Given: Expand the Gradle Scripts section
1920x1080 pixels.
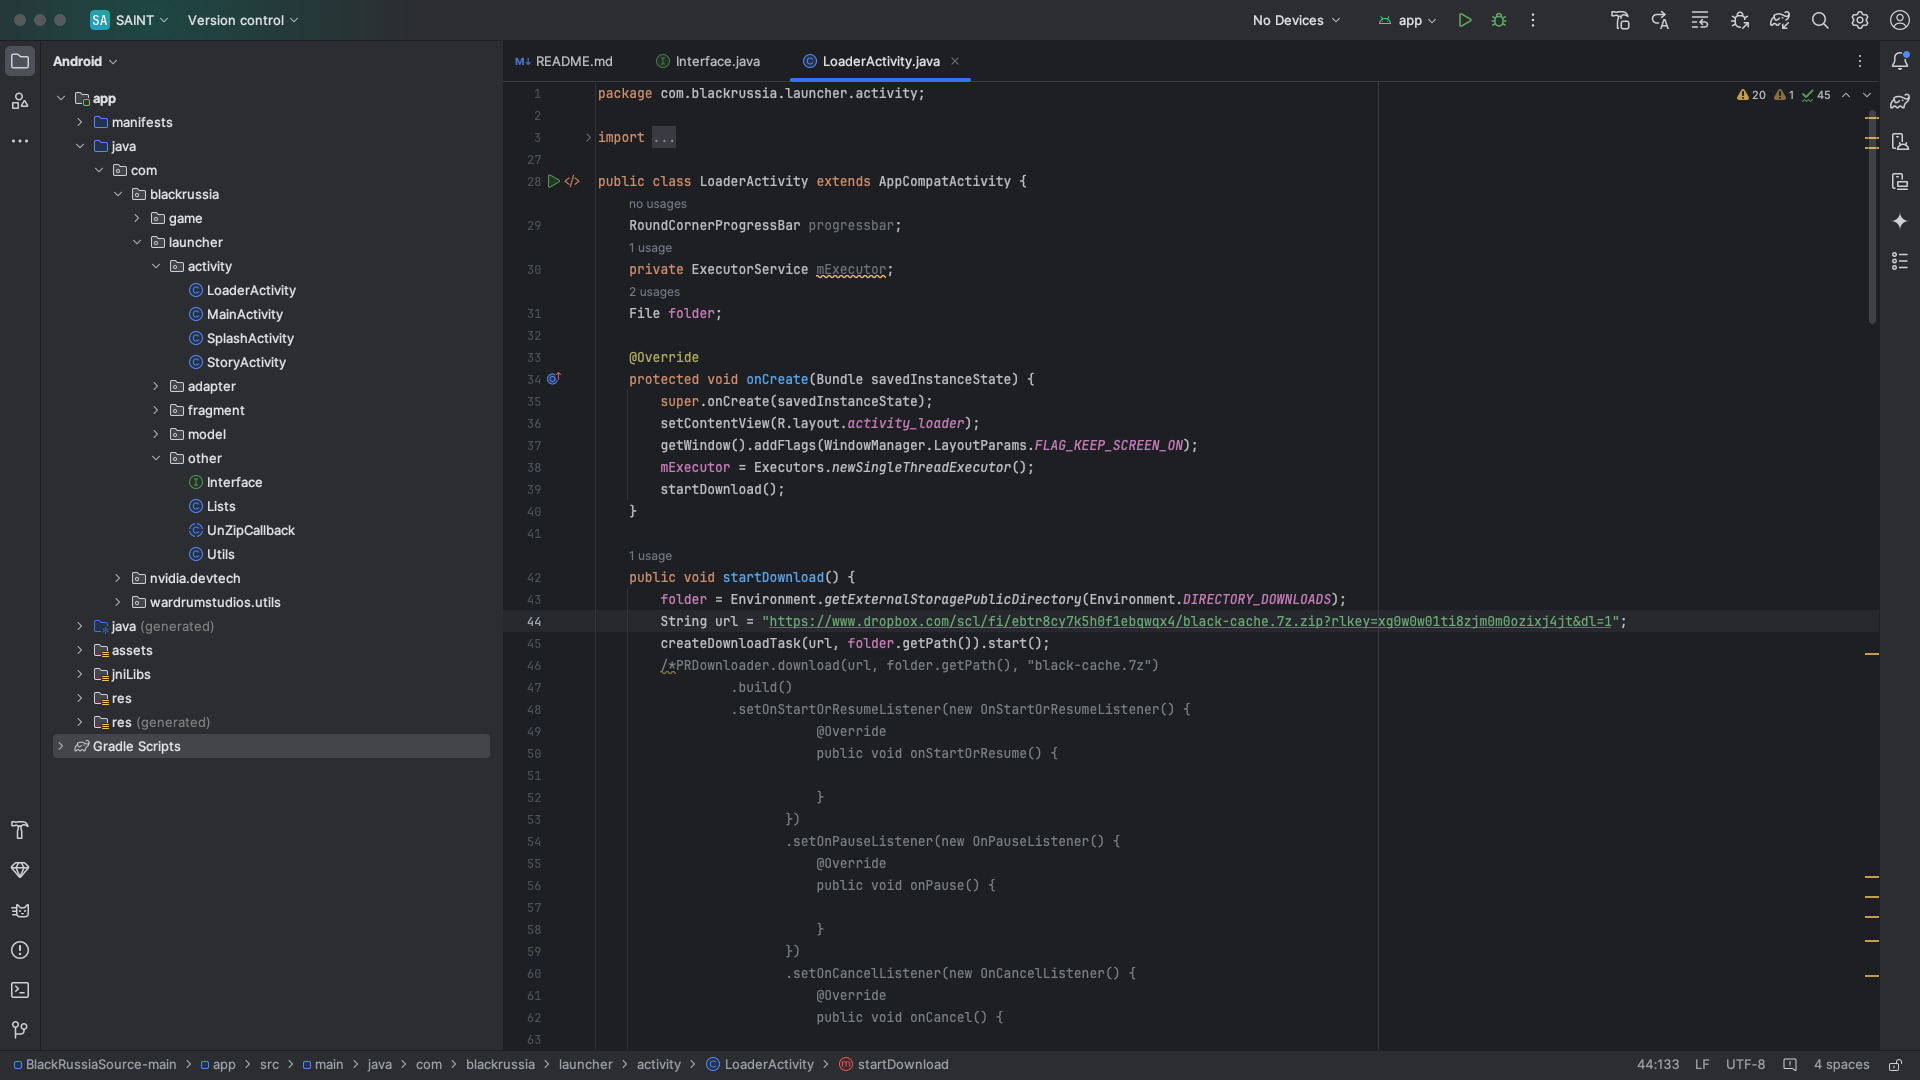Looking at the screenshot, I should pos(62,746).
